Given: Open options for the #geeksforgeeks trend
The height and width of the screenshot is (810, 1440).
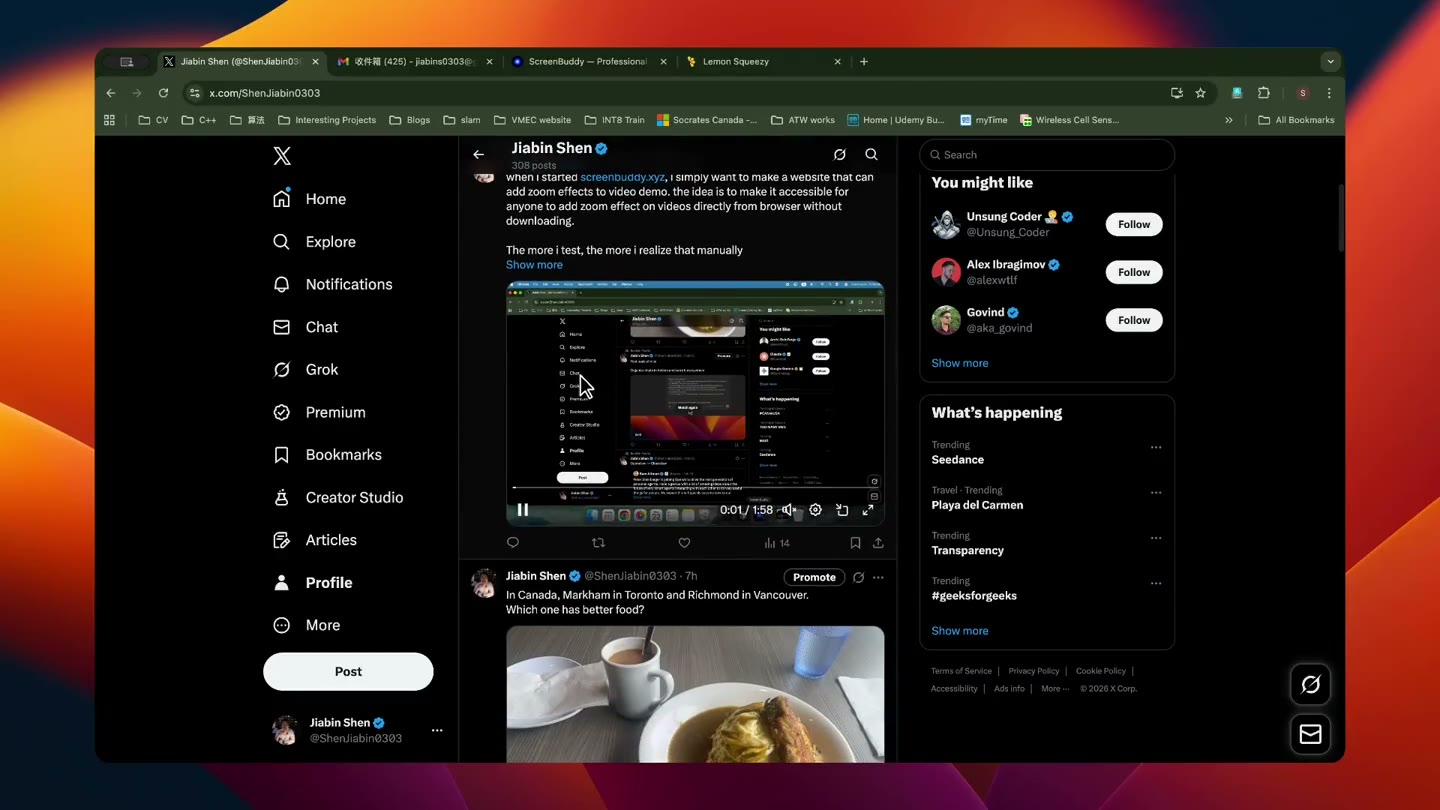Looking at the screenshot, I should (1156, 583).
